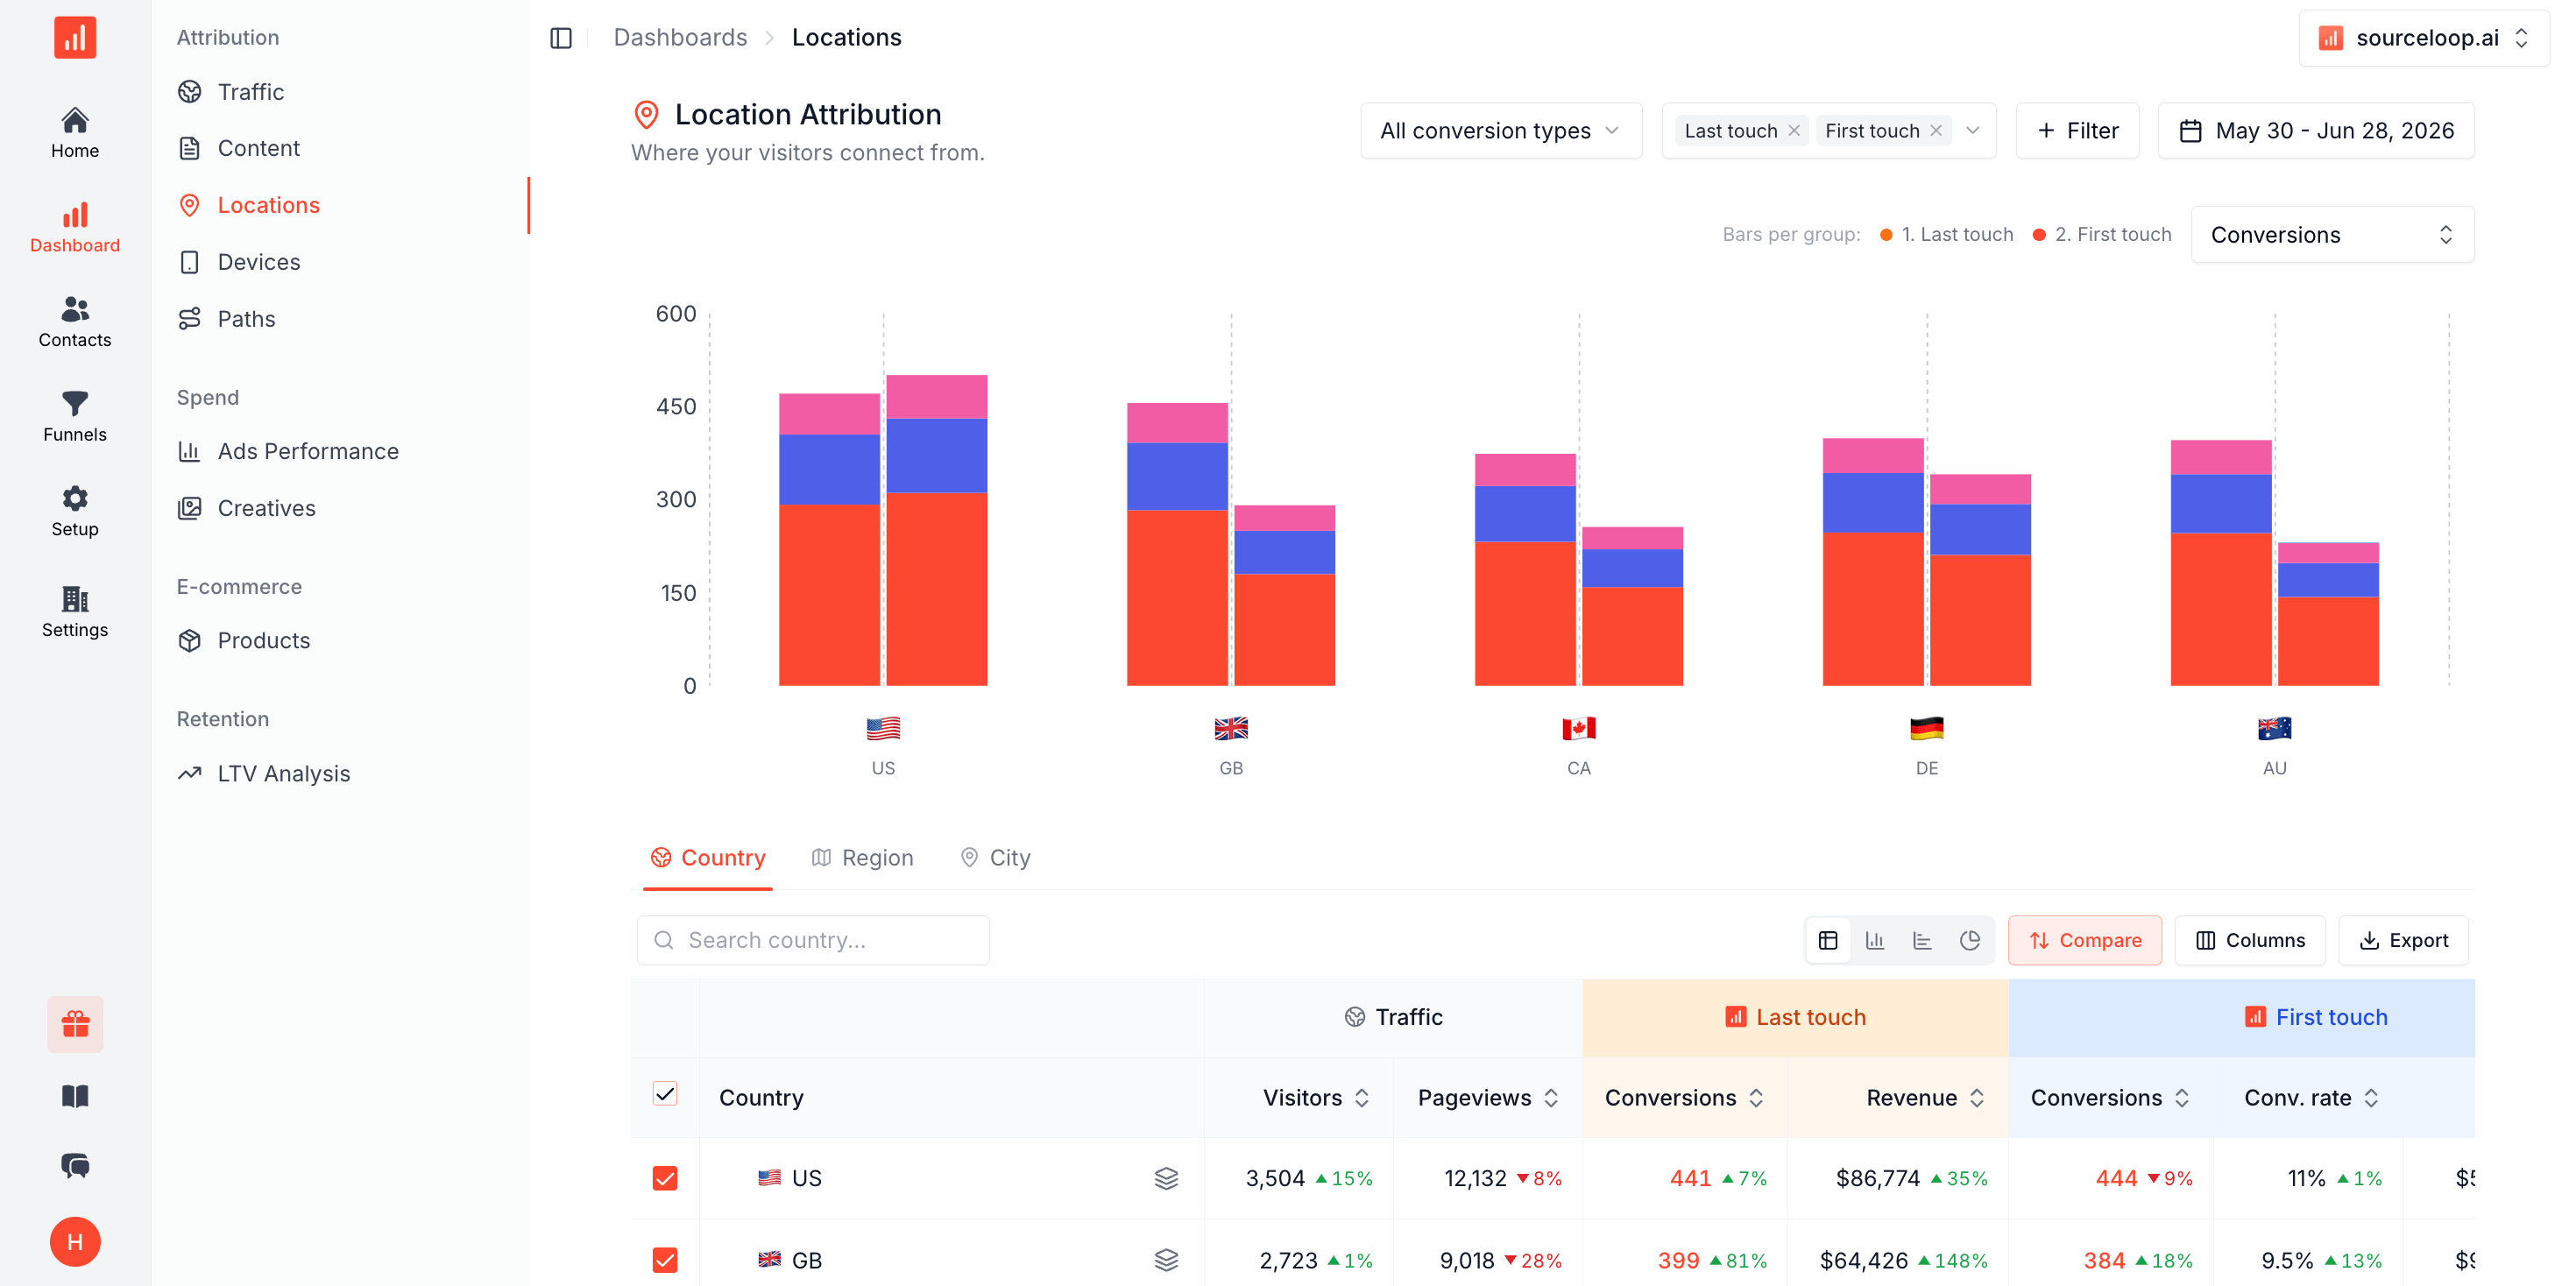The height and width of the screenshot is (1286, 2576).
Task: Open the Settings building icon
Action: point(75,612)
